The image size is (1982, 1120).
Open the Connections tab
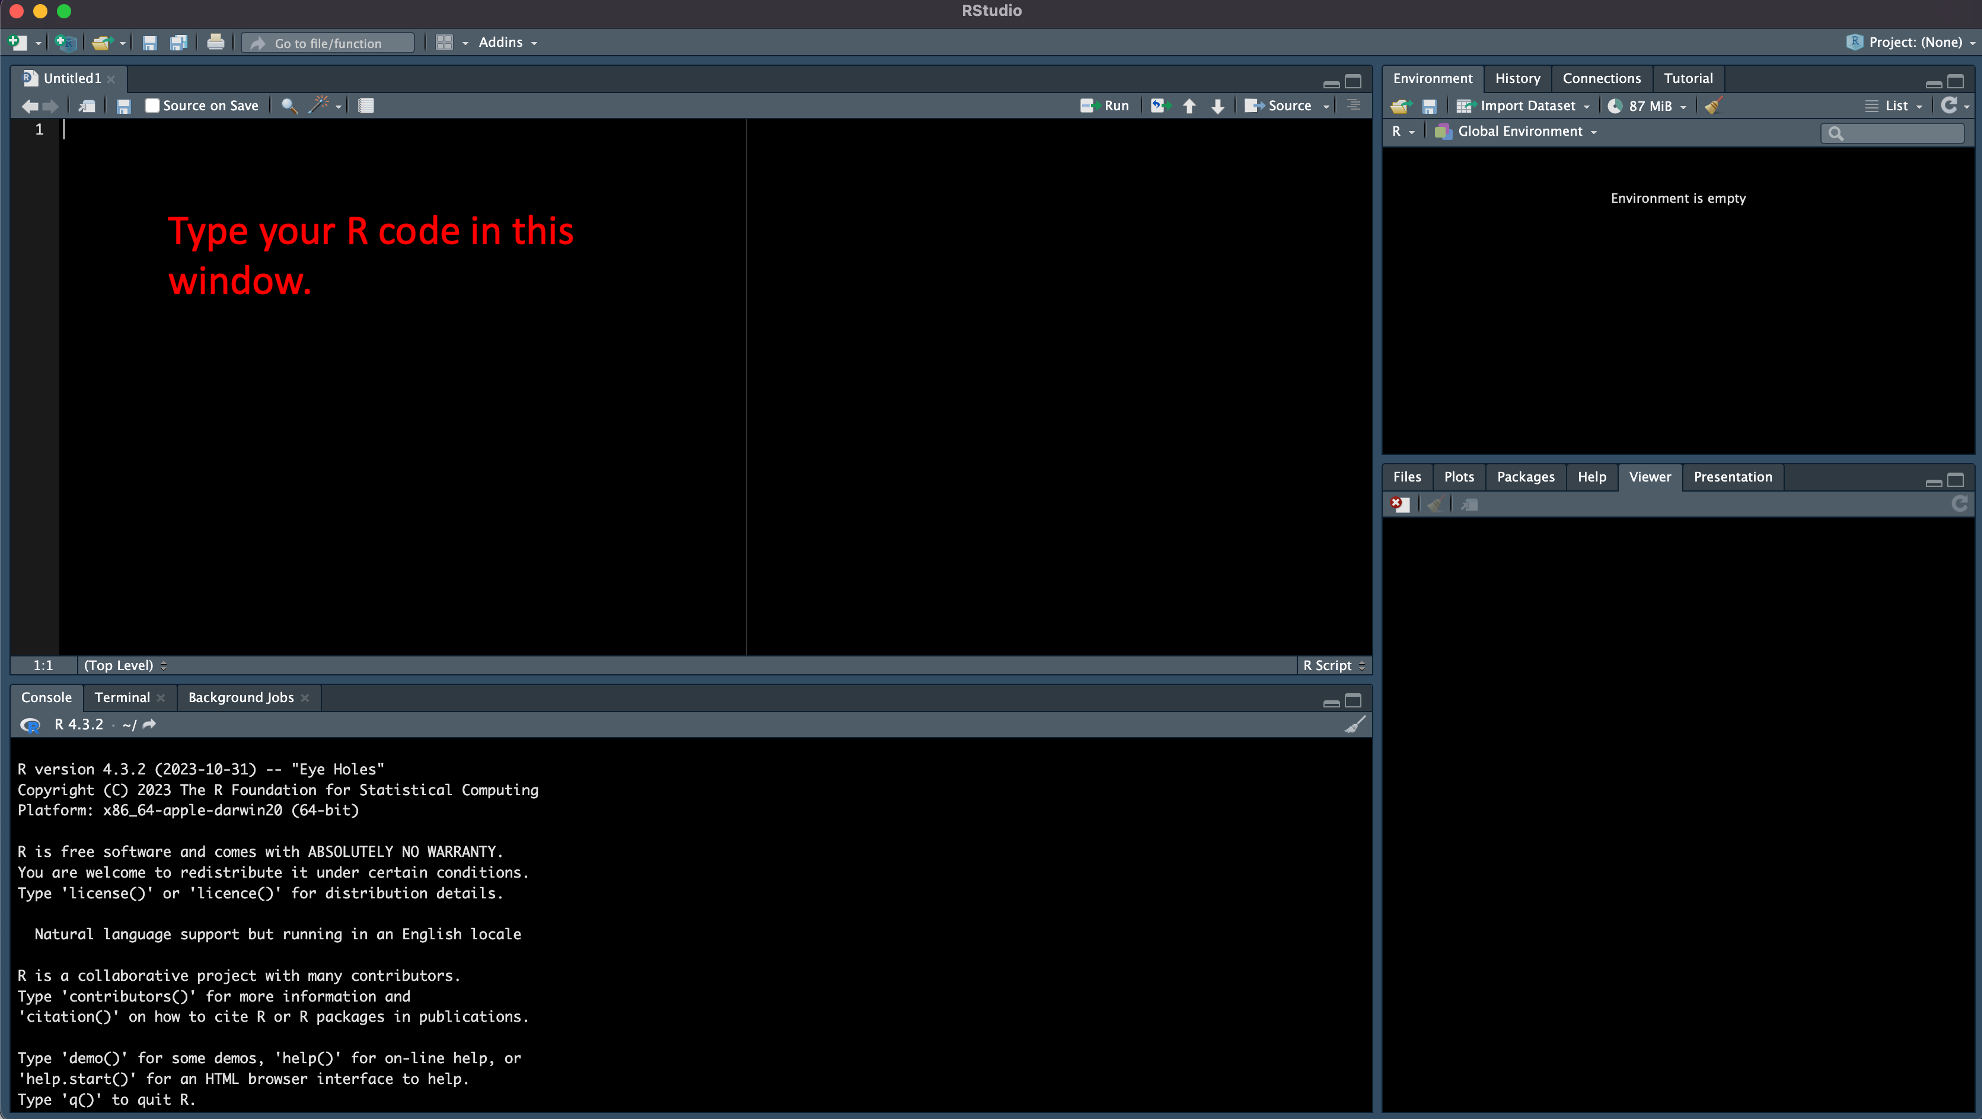click(x=1602, y=78)
